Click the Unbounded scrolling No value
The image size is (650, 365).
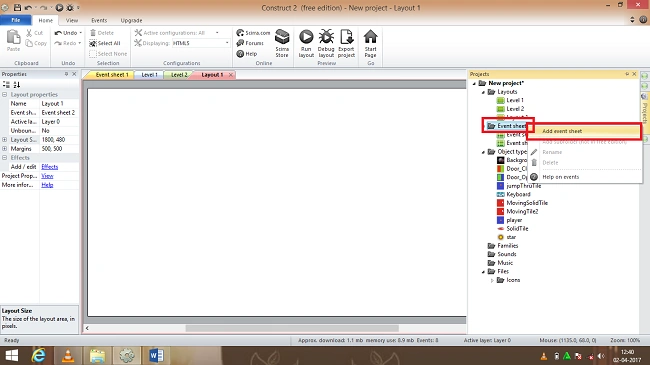(x=59, y=131)
